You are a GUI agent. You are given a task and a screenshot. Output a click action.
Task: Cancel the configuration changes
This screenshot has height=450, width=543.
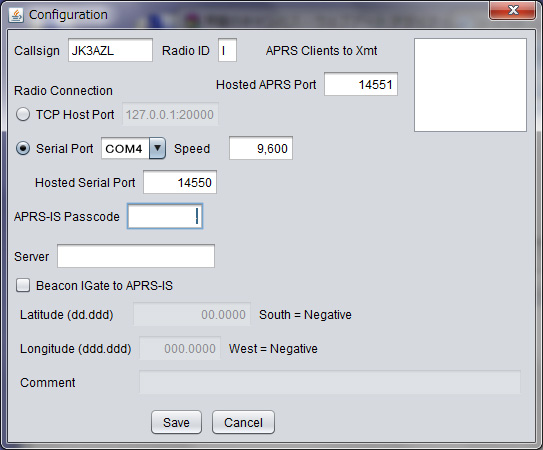[x=243, y=422]
